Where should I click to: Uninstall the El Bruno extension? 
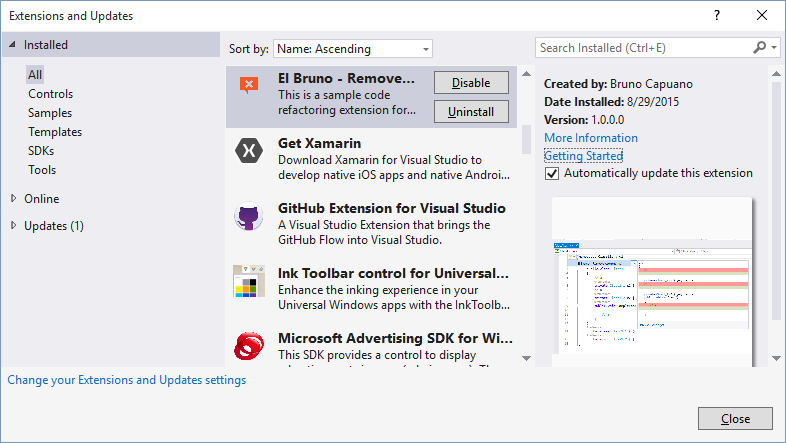471,111
